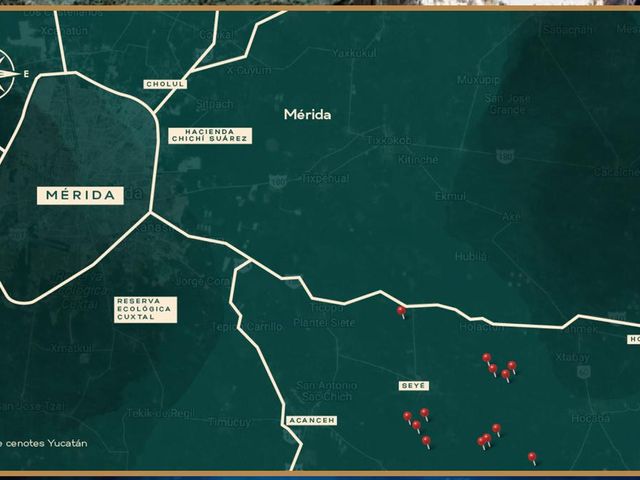Click the 180 highway shield near Tixpehual
This screenshot has width=640, height=480.
pos(278,181)
